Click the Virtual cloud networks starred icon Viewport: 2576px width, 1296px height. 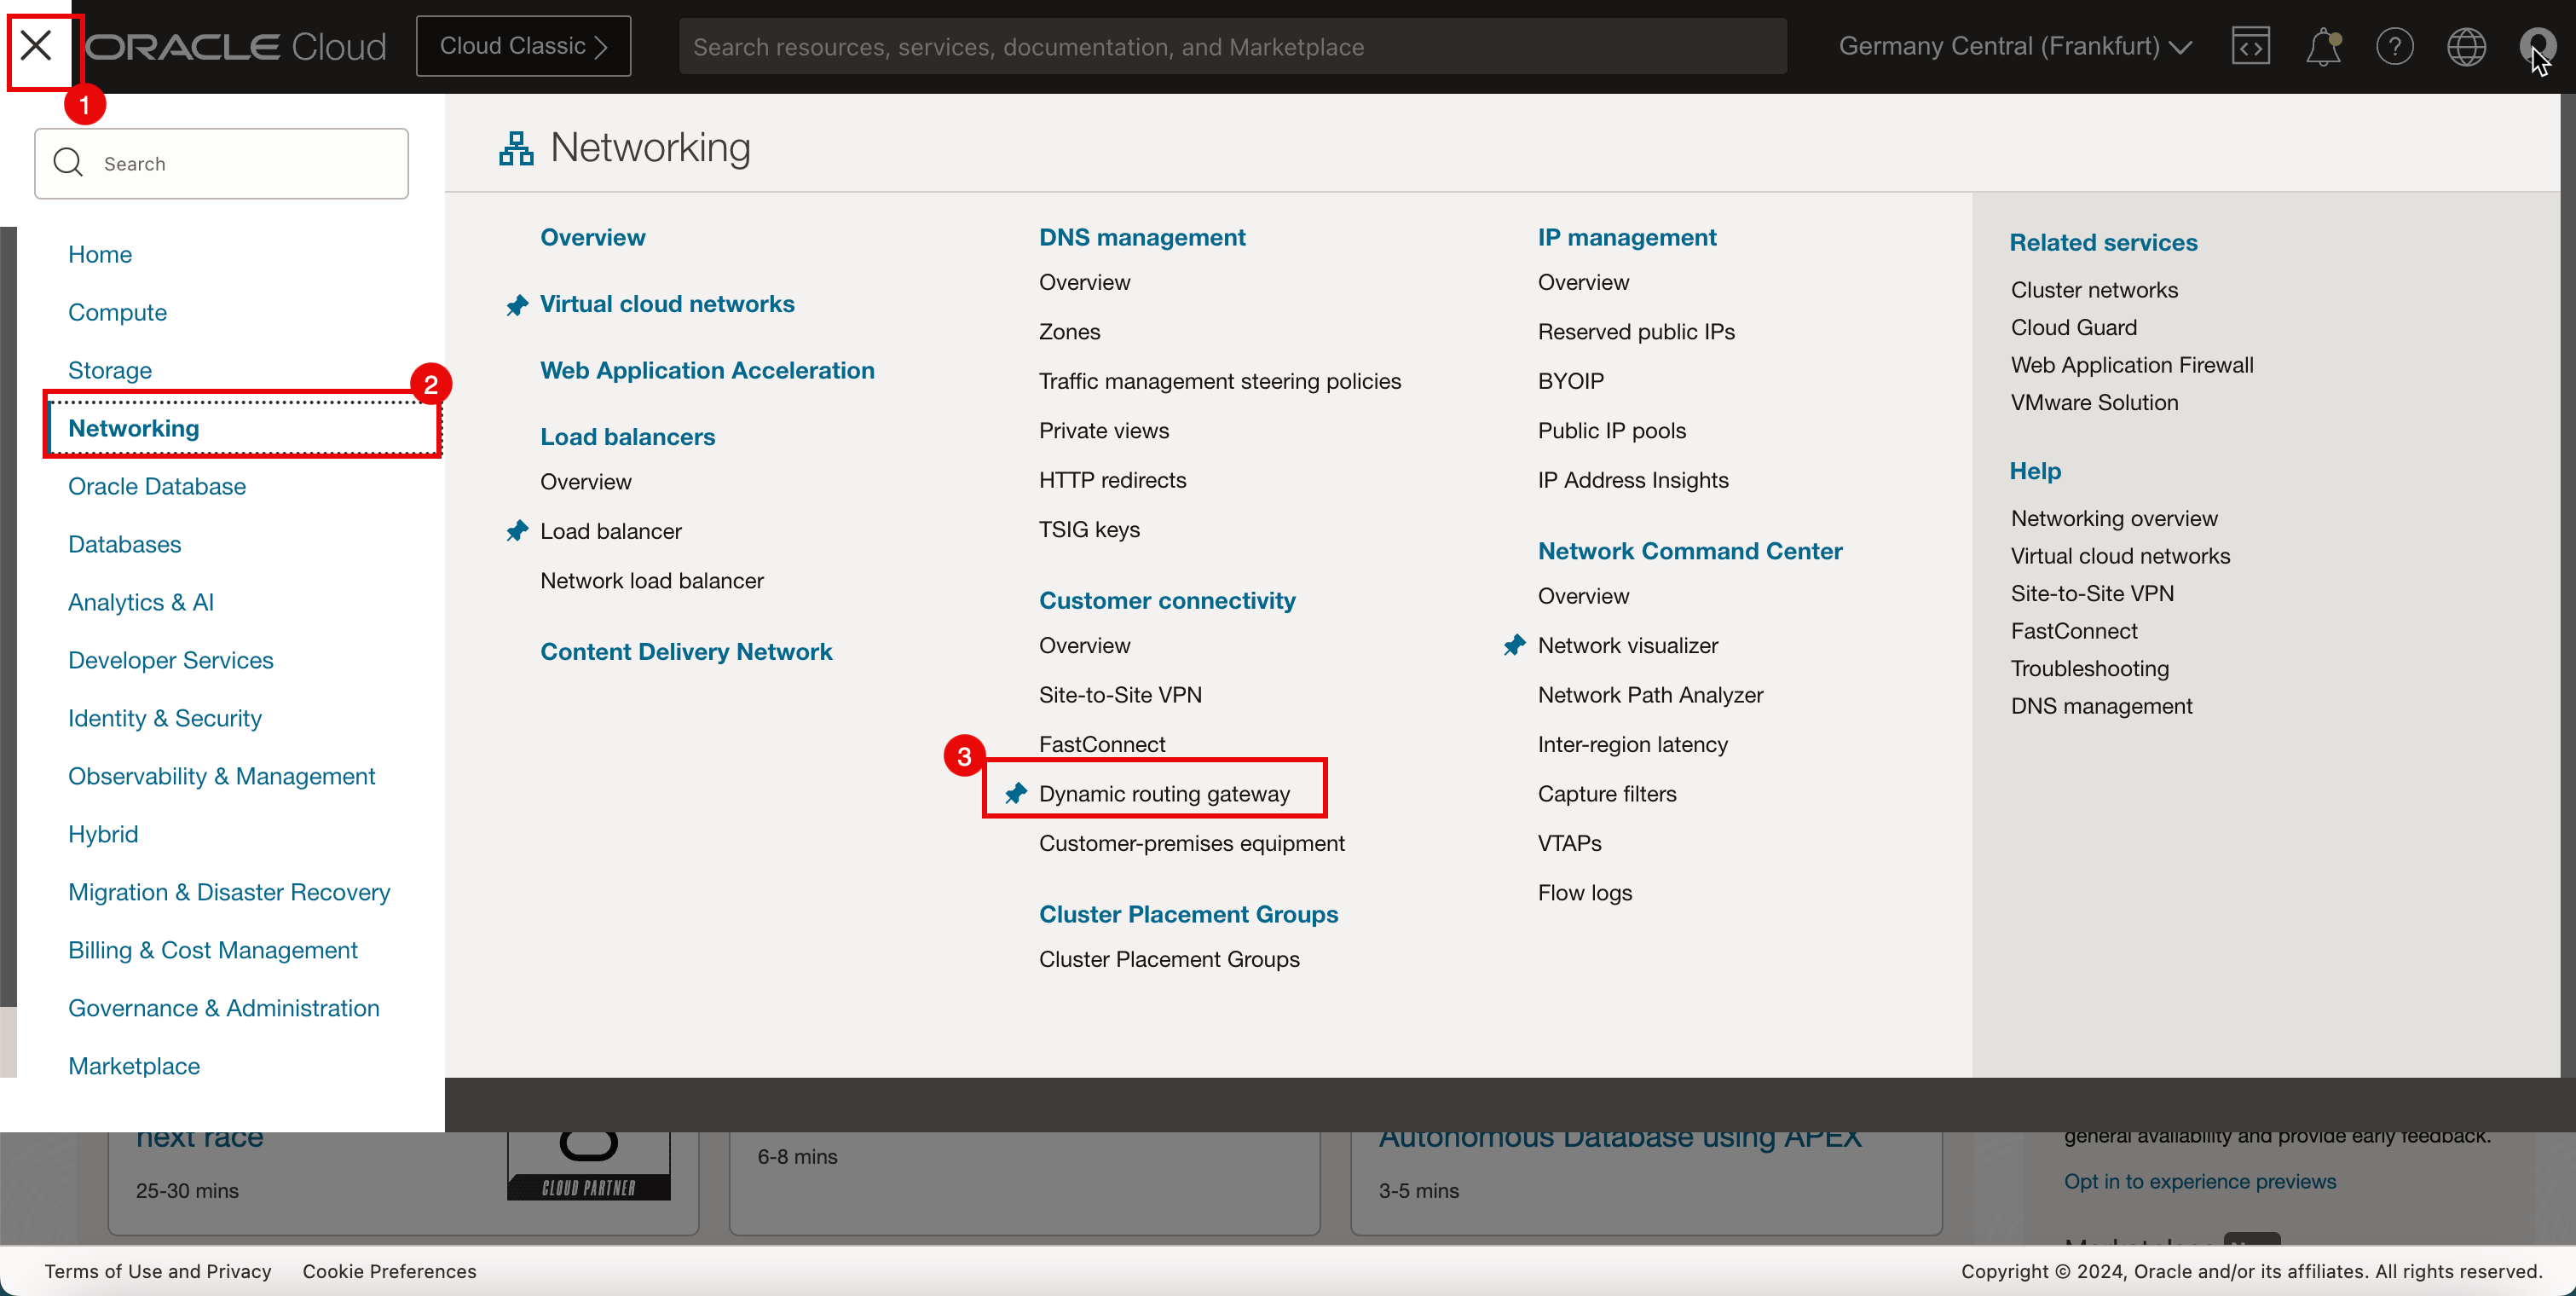tap(517, 304)
